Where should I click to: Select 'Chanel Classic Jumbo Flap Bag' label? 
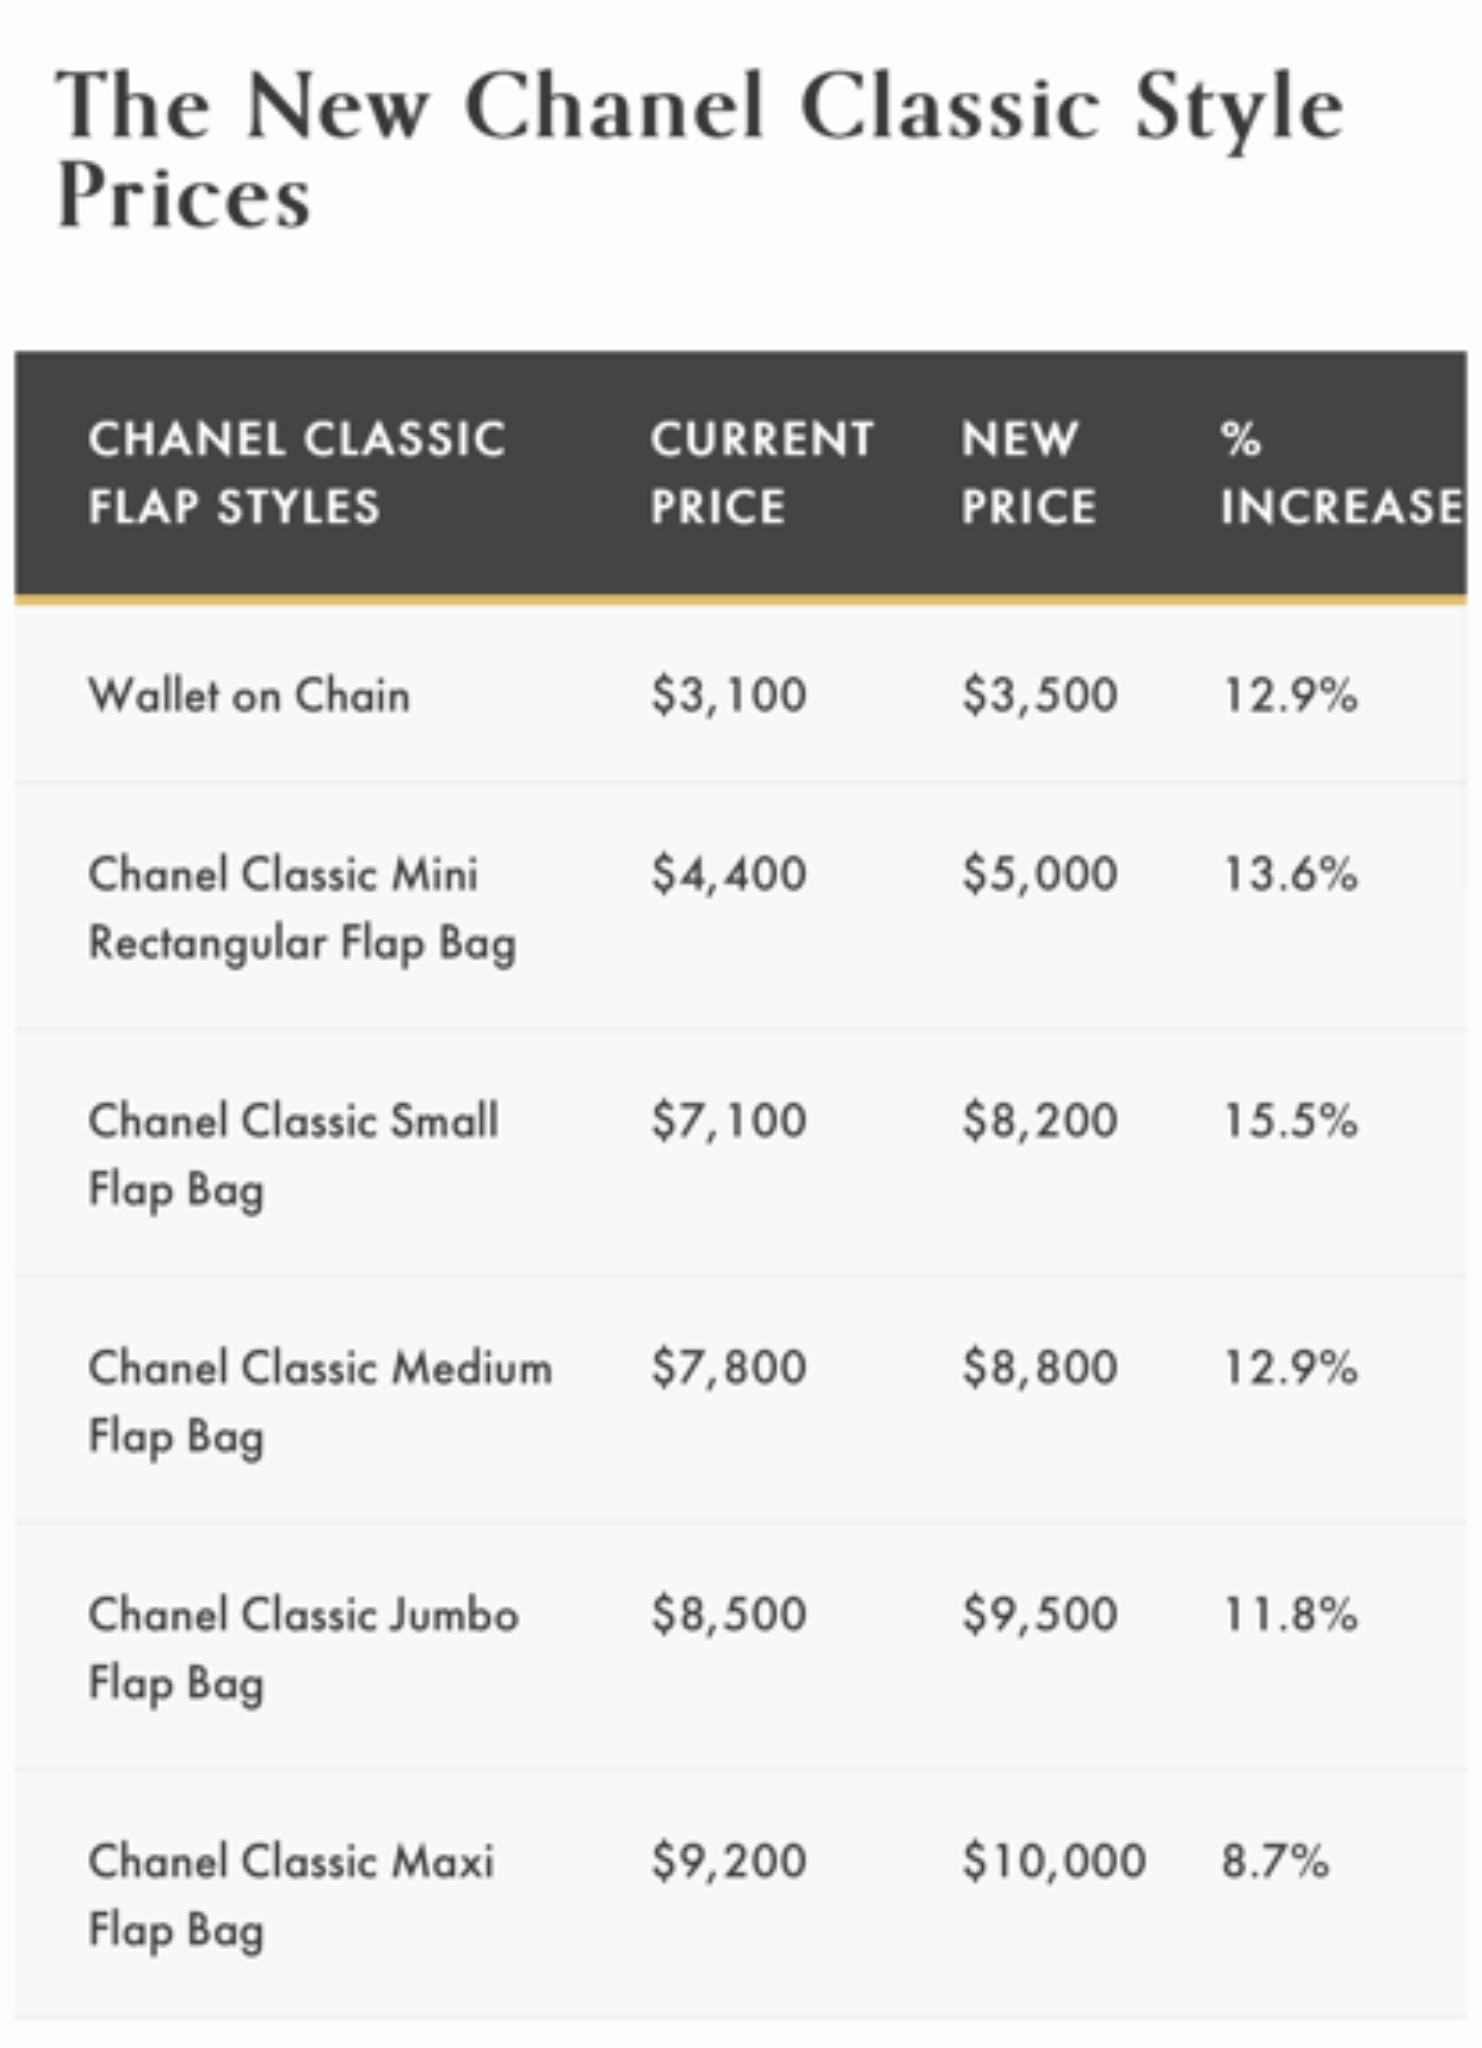(304, 1650)
